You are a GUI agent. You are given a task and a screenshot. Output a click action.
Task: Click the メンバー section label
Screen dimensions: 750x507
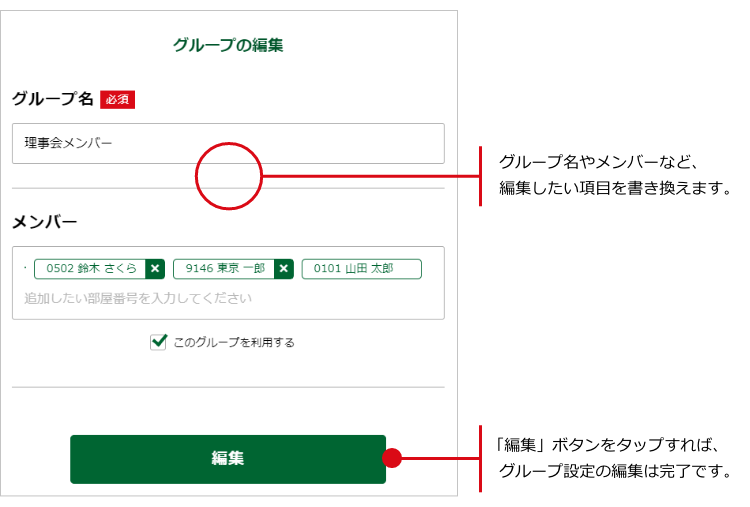[44, 221]
